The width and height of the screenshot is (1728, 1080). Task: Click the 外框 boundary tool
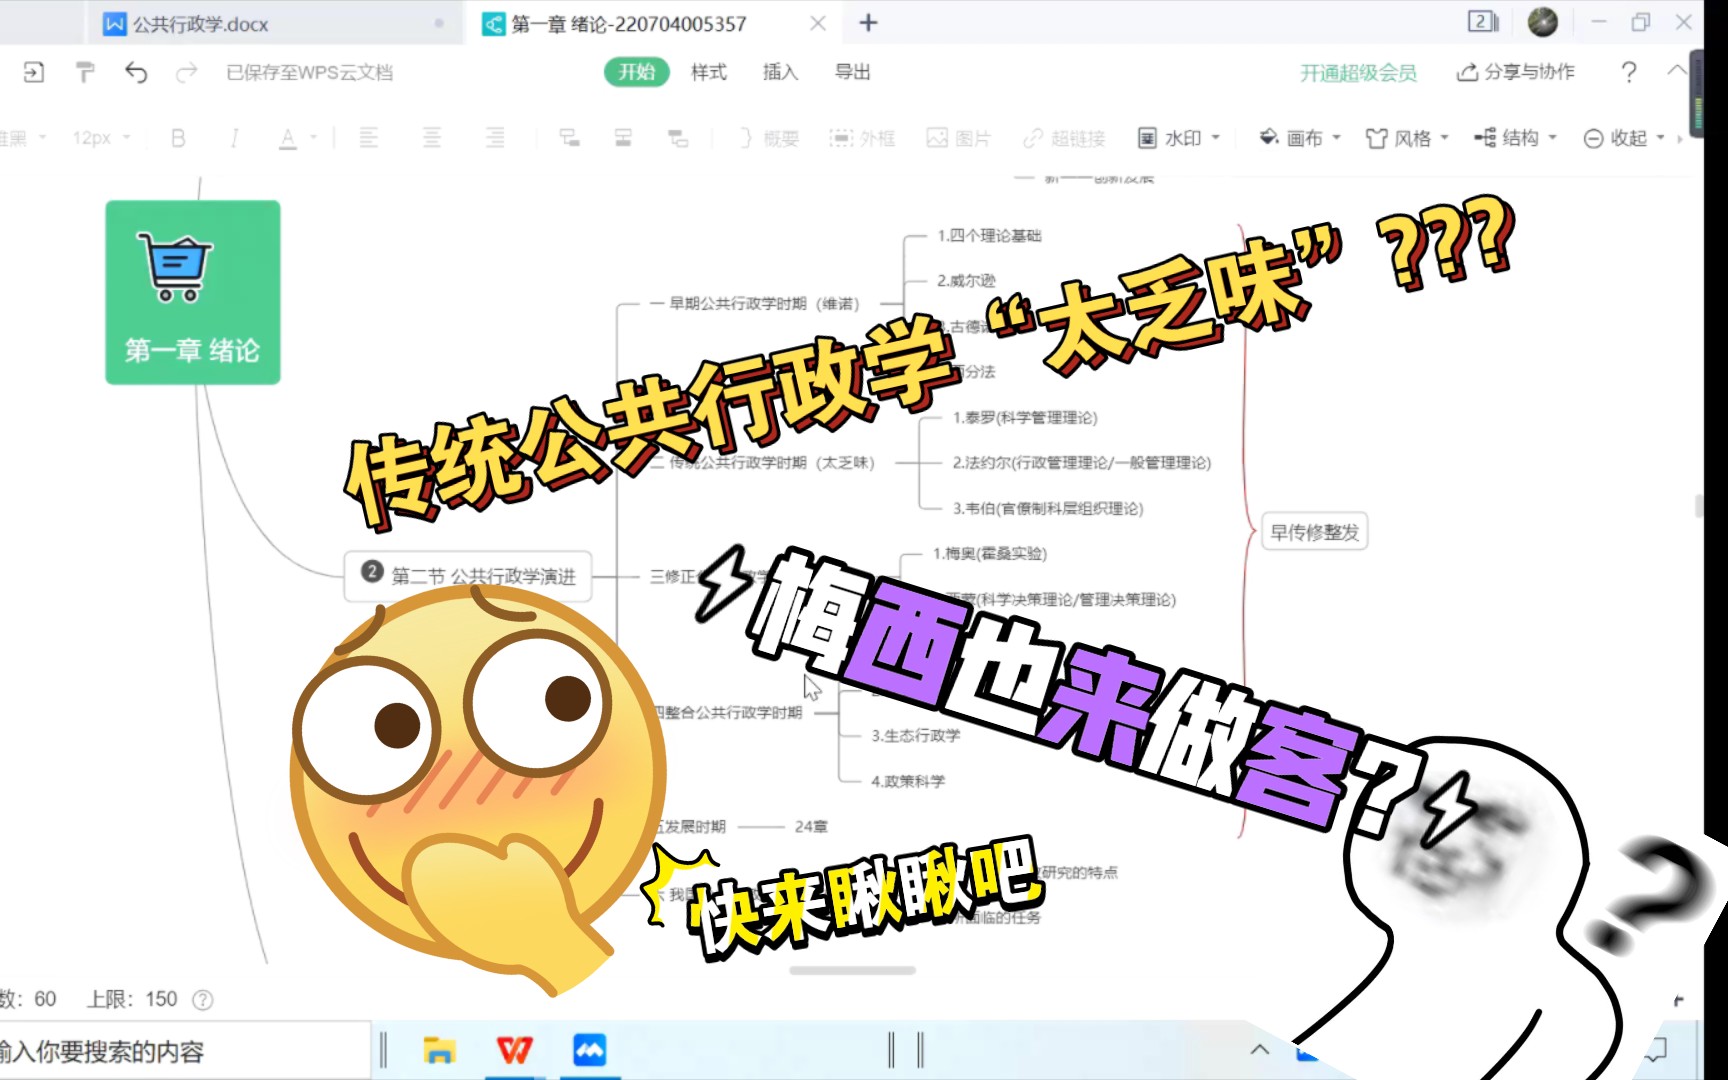tap(862, 138)
